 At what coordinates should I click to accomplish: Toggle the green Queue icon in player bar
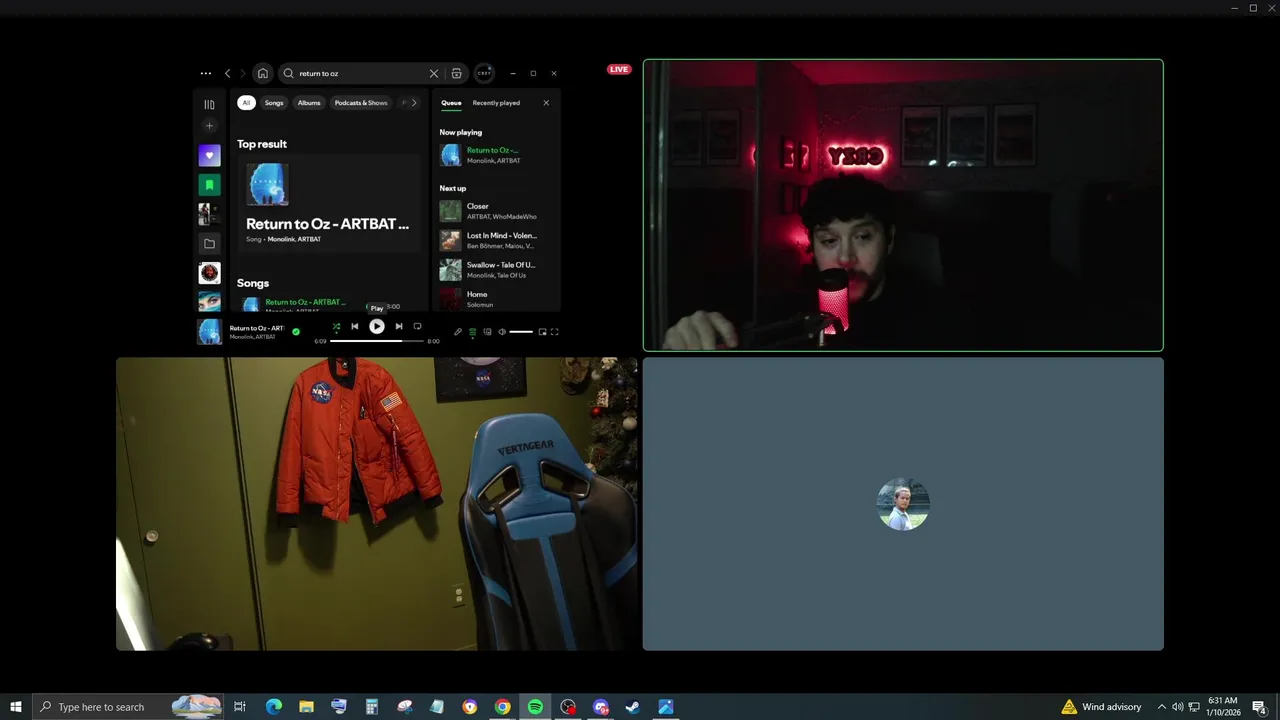click(x=473, y=332)
